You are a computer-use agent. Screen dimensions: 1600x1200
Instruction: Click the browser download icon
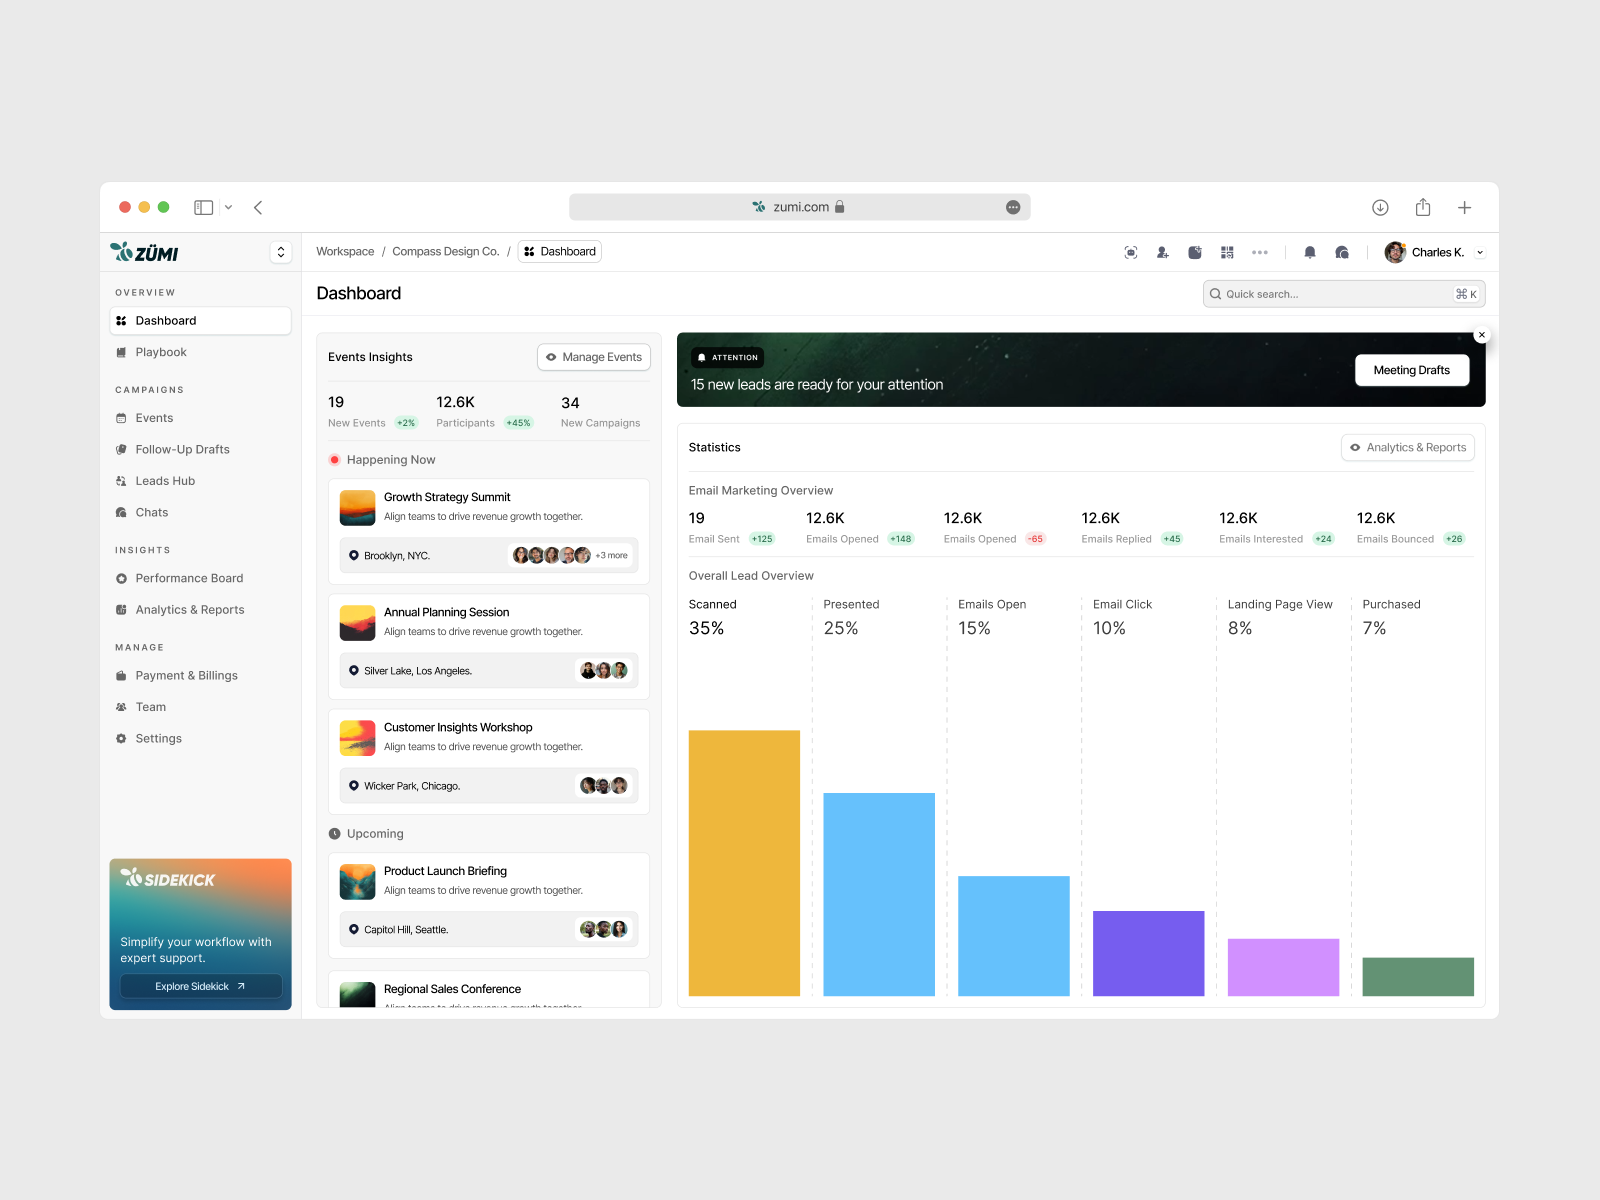[x=1380, y=208]
